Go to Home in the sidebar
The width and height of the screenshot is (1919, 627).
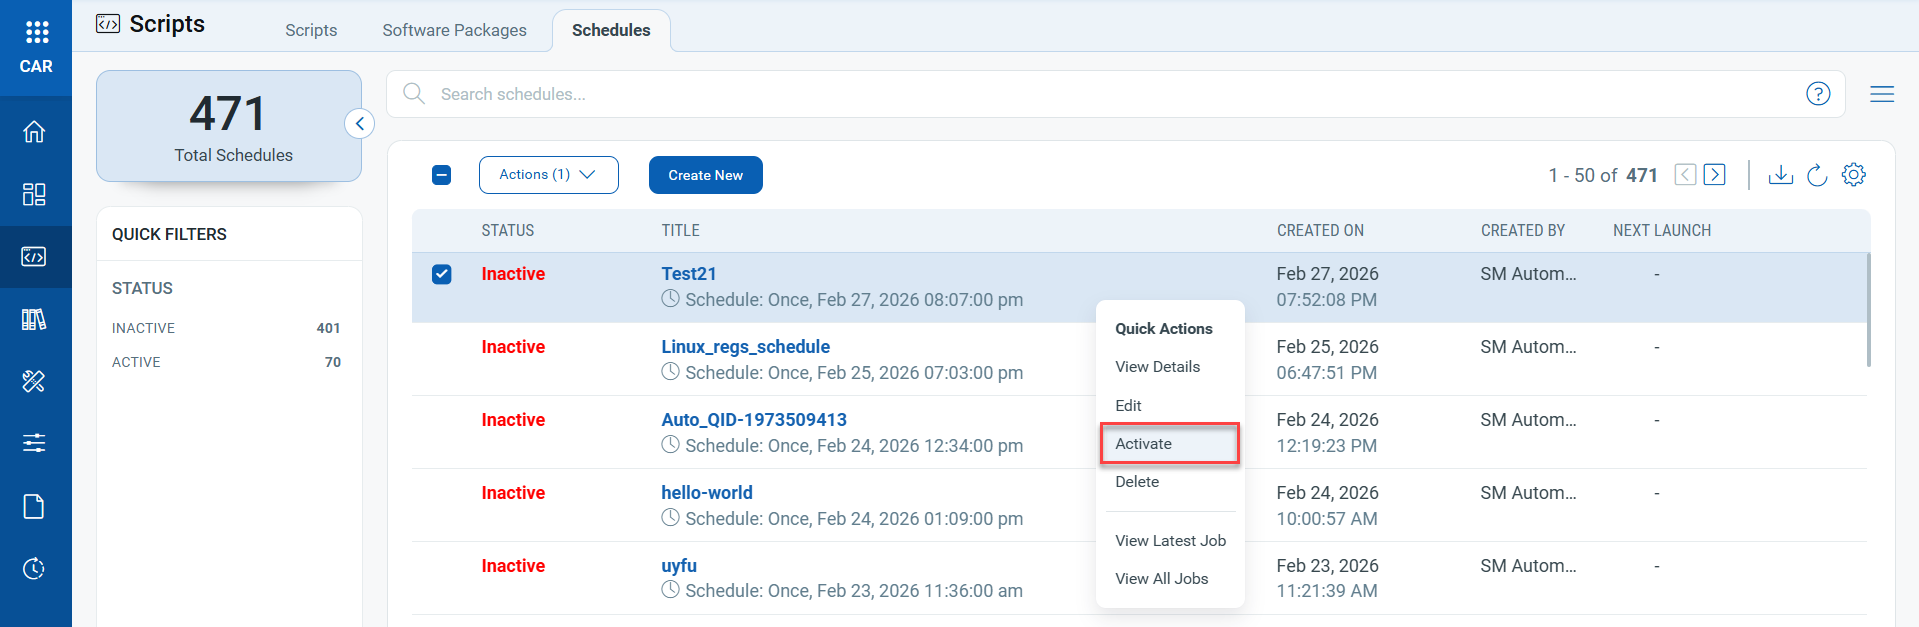tap(34, 132)
